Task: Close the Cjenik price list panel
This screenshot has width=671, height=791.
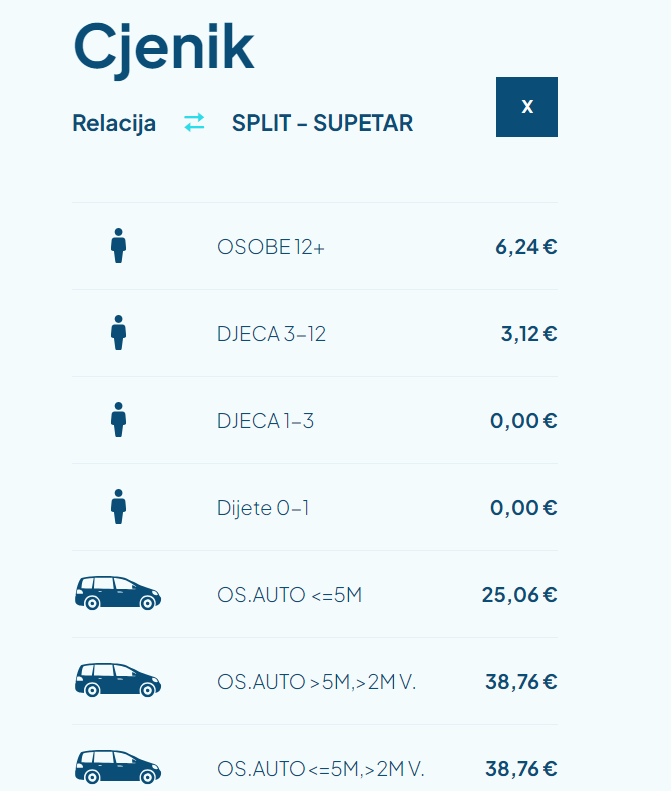Action: 527,107
